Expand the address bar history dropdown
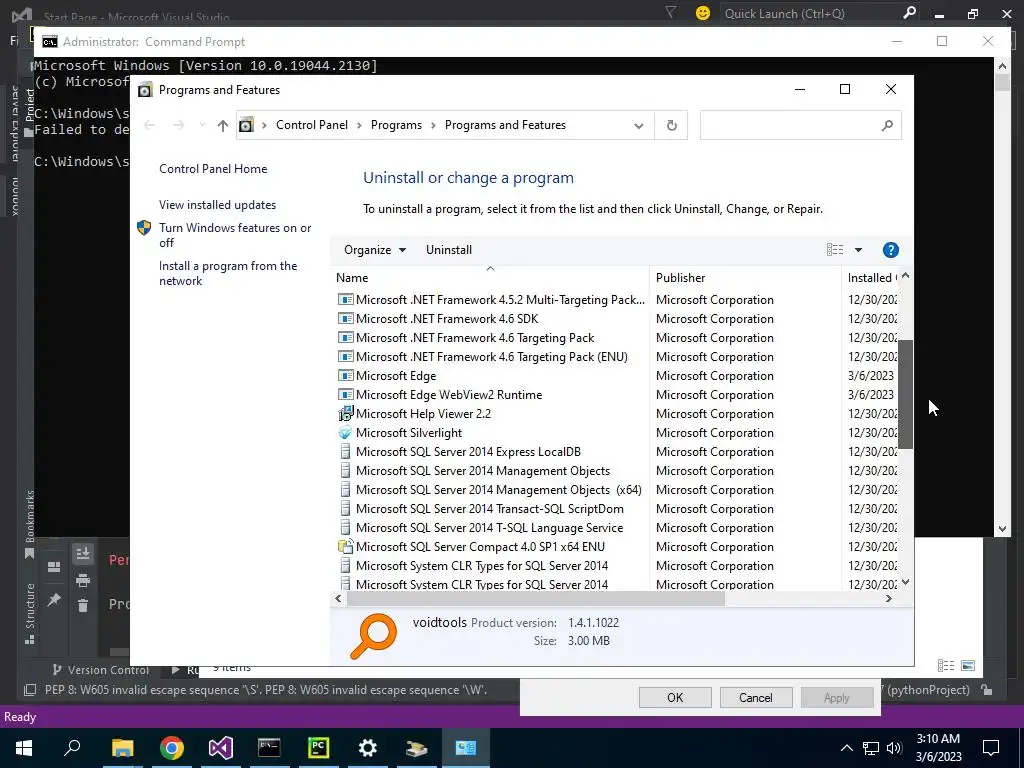The width and height of the screenshot is (1024, 768). (639, 125)
